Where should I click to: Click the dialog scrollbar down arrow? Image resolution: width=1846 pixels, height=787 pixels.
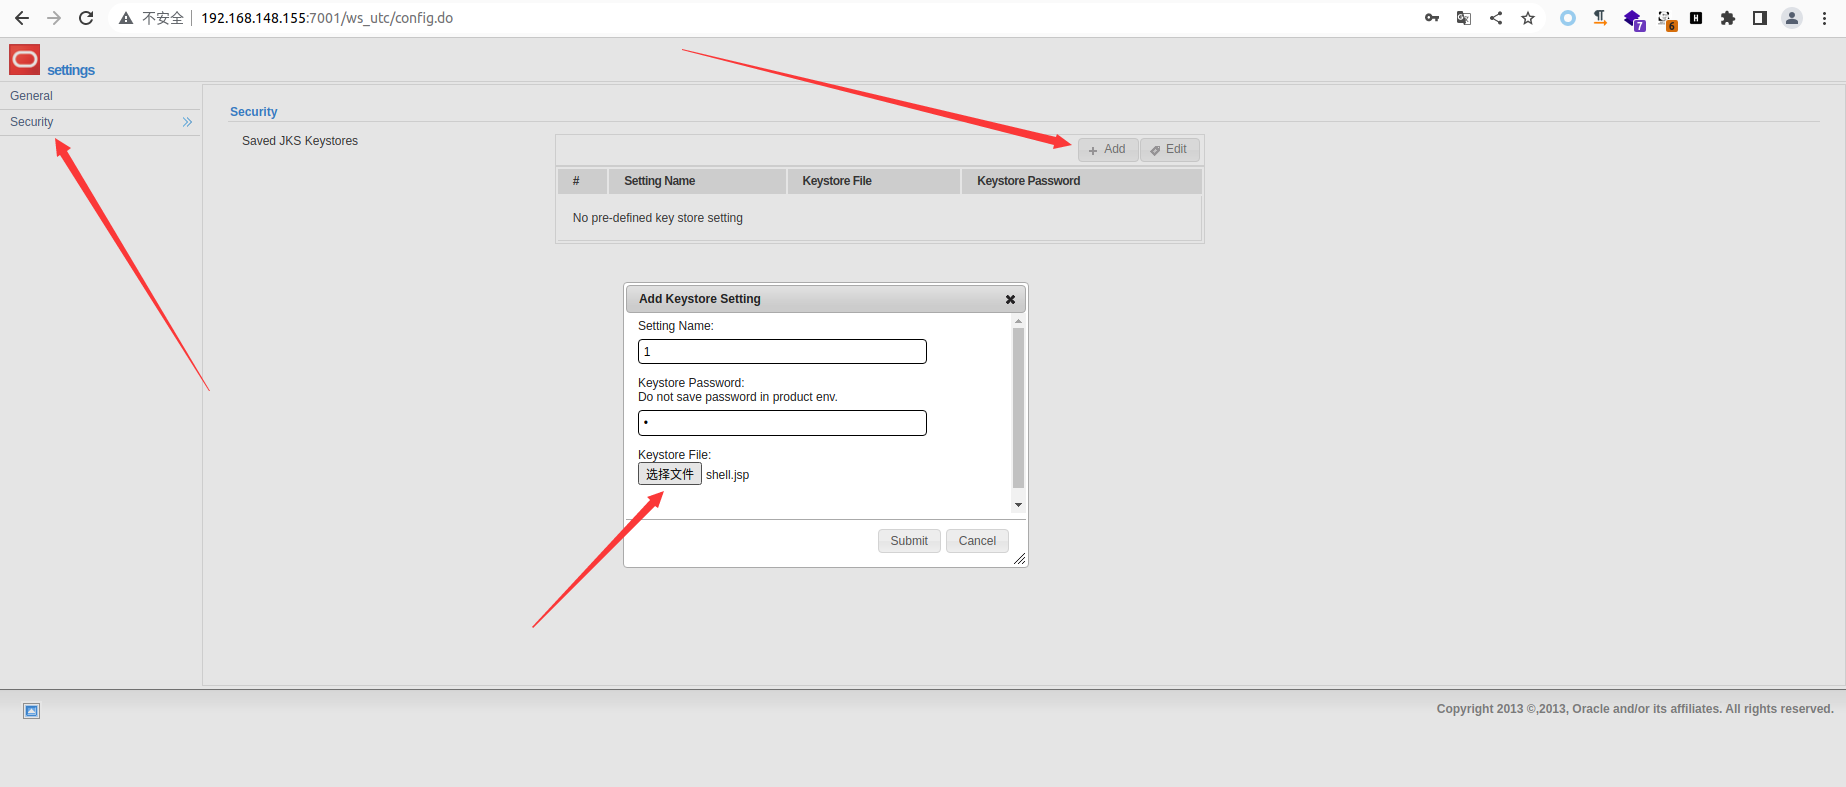[x=1018, y=505]
